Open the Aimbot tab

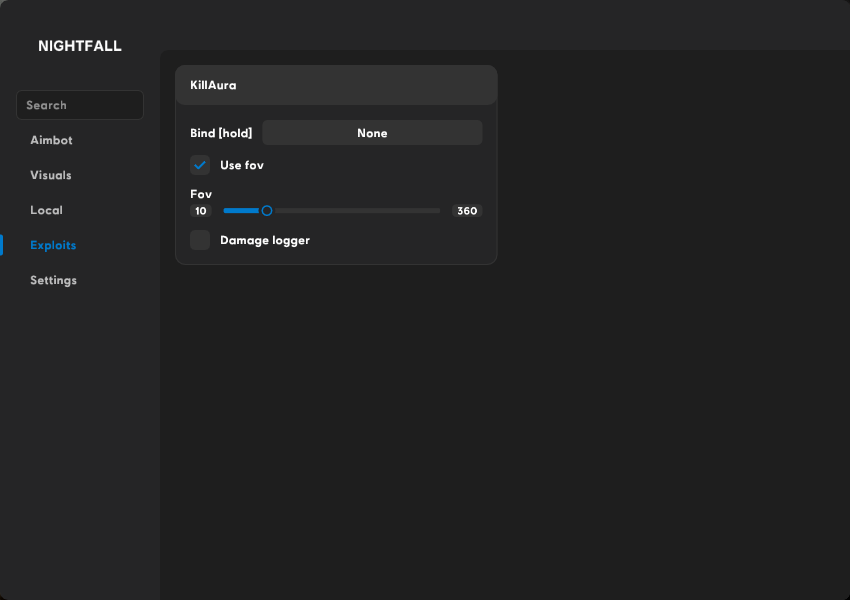pyautogui.click(x=51, y=140)
